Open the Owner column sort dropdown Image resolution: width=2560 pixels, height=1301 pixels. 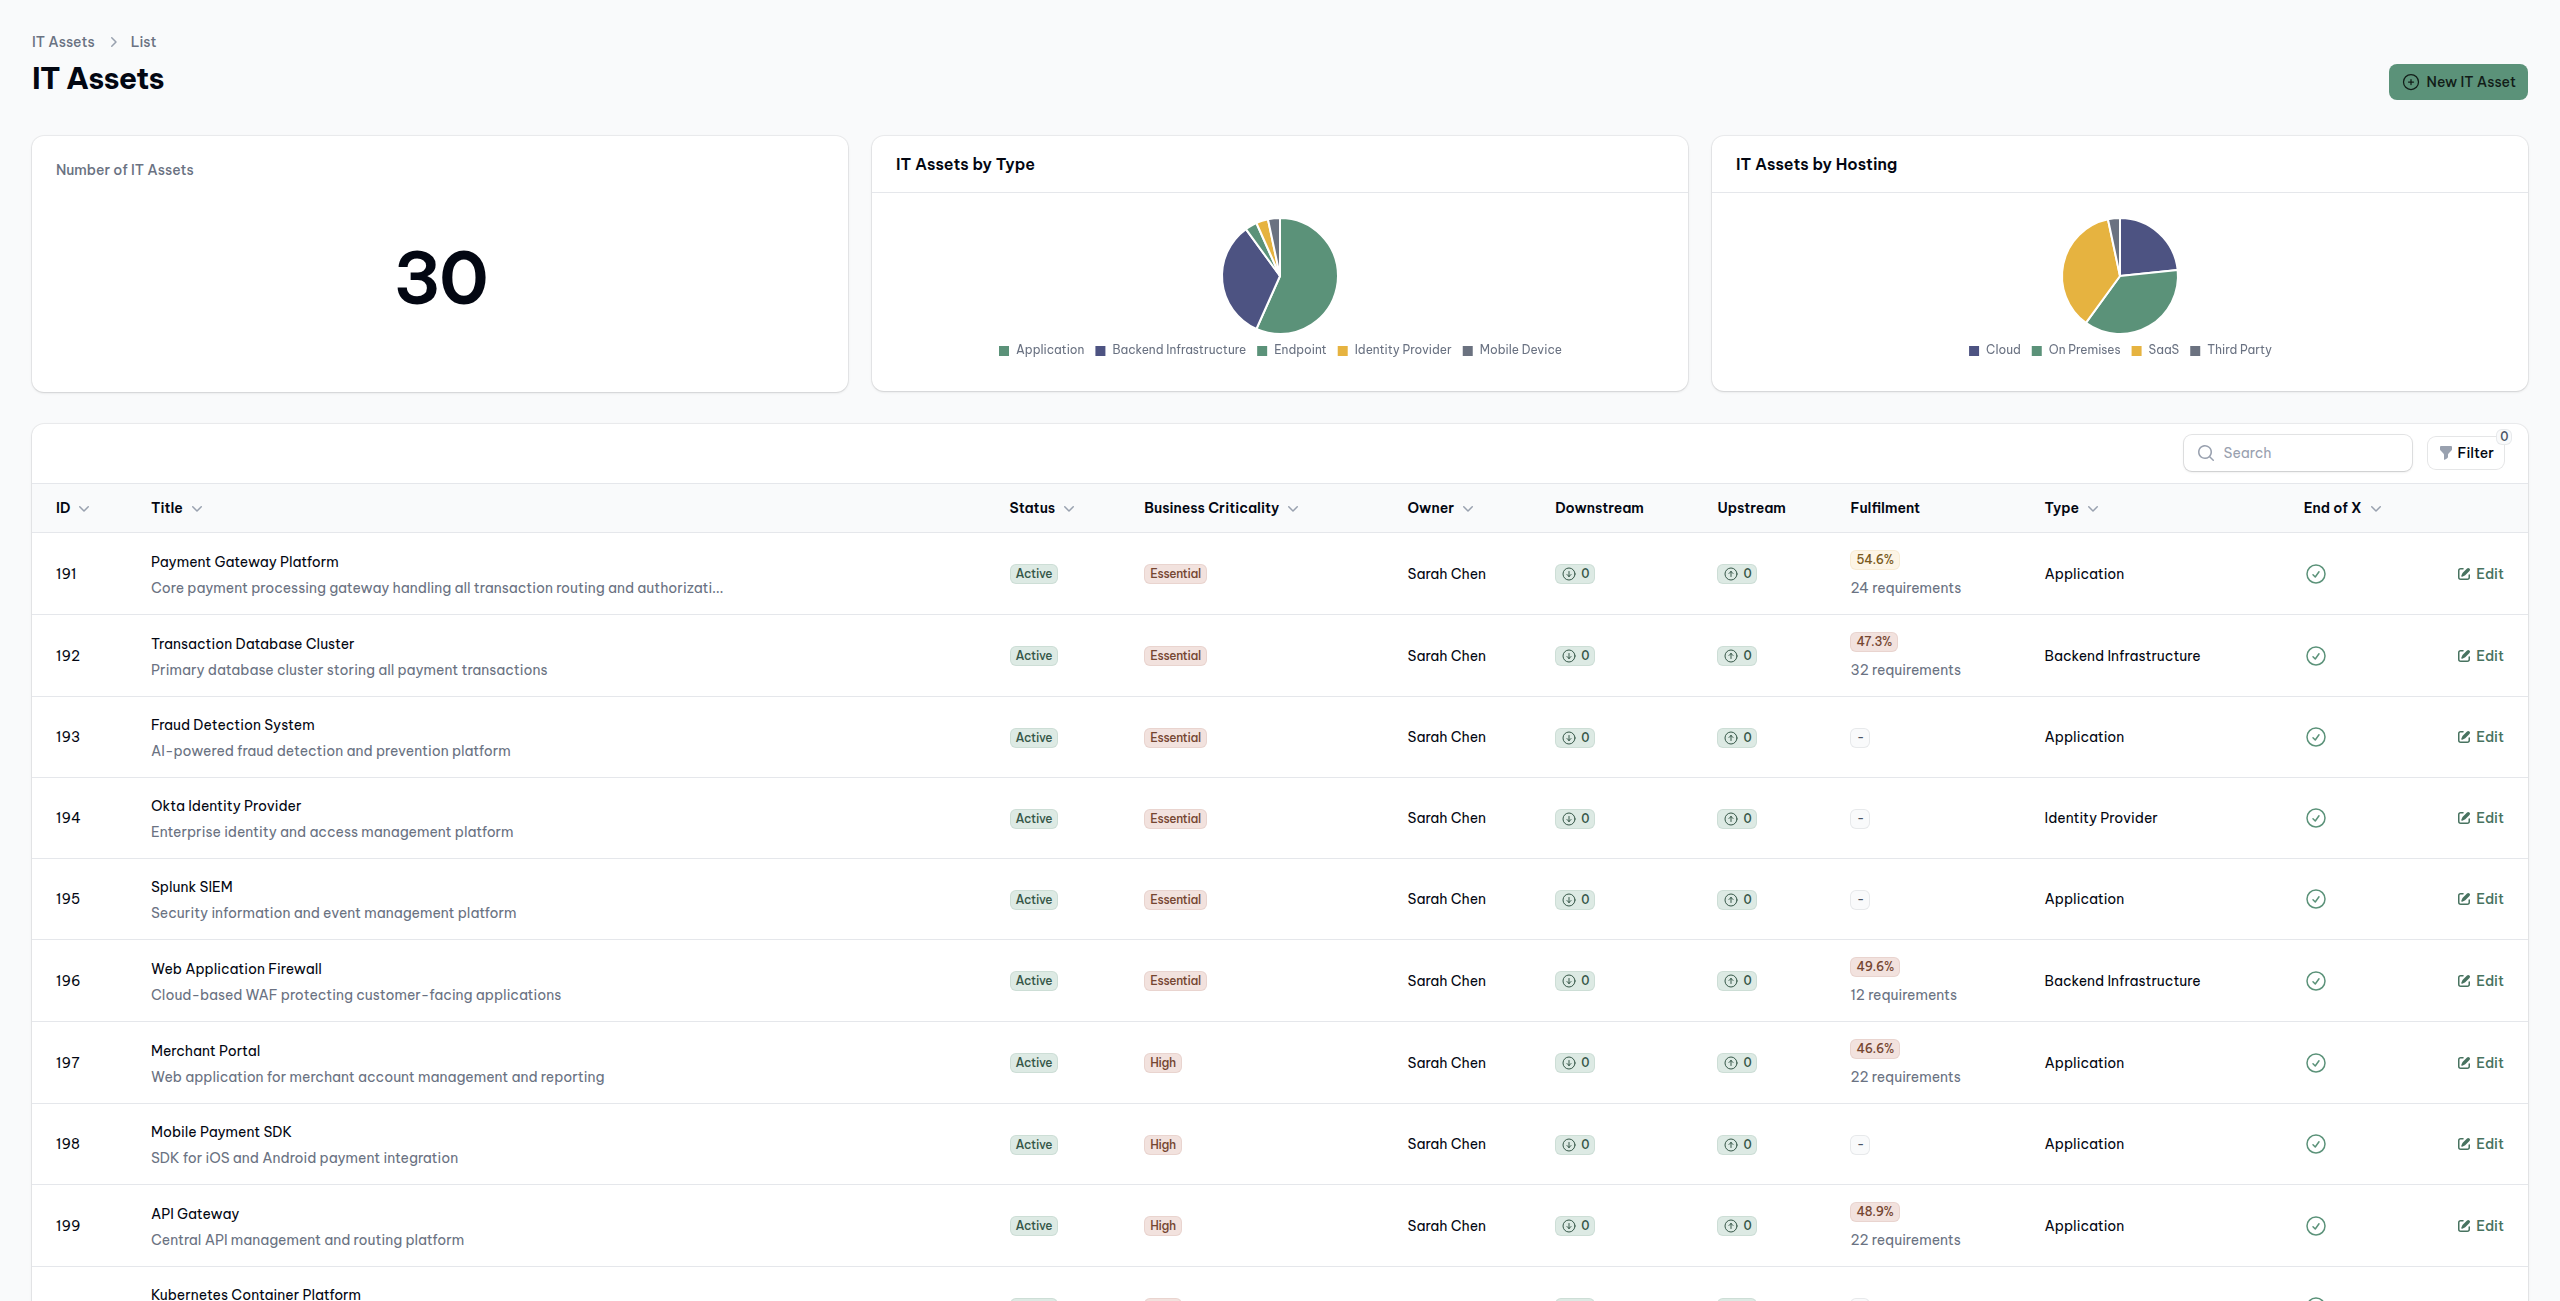1468,508
